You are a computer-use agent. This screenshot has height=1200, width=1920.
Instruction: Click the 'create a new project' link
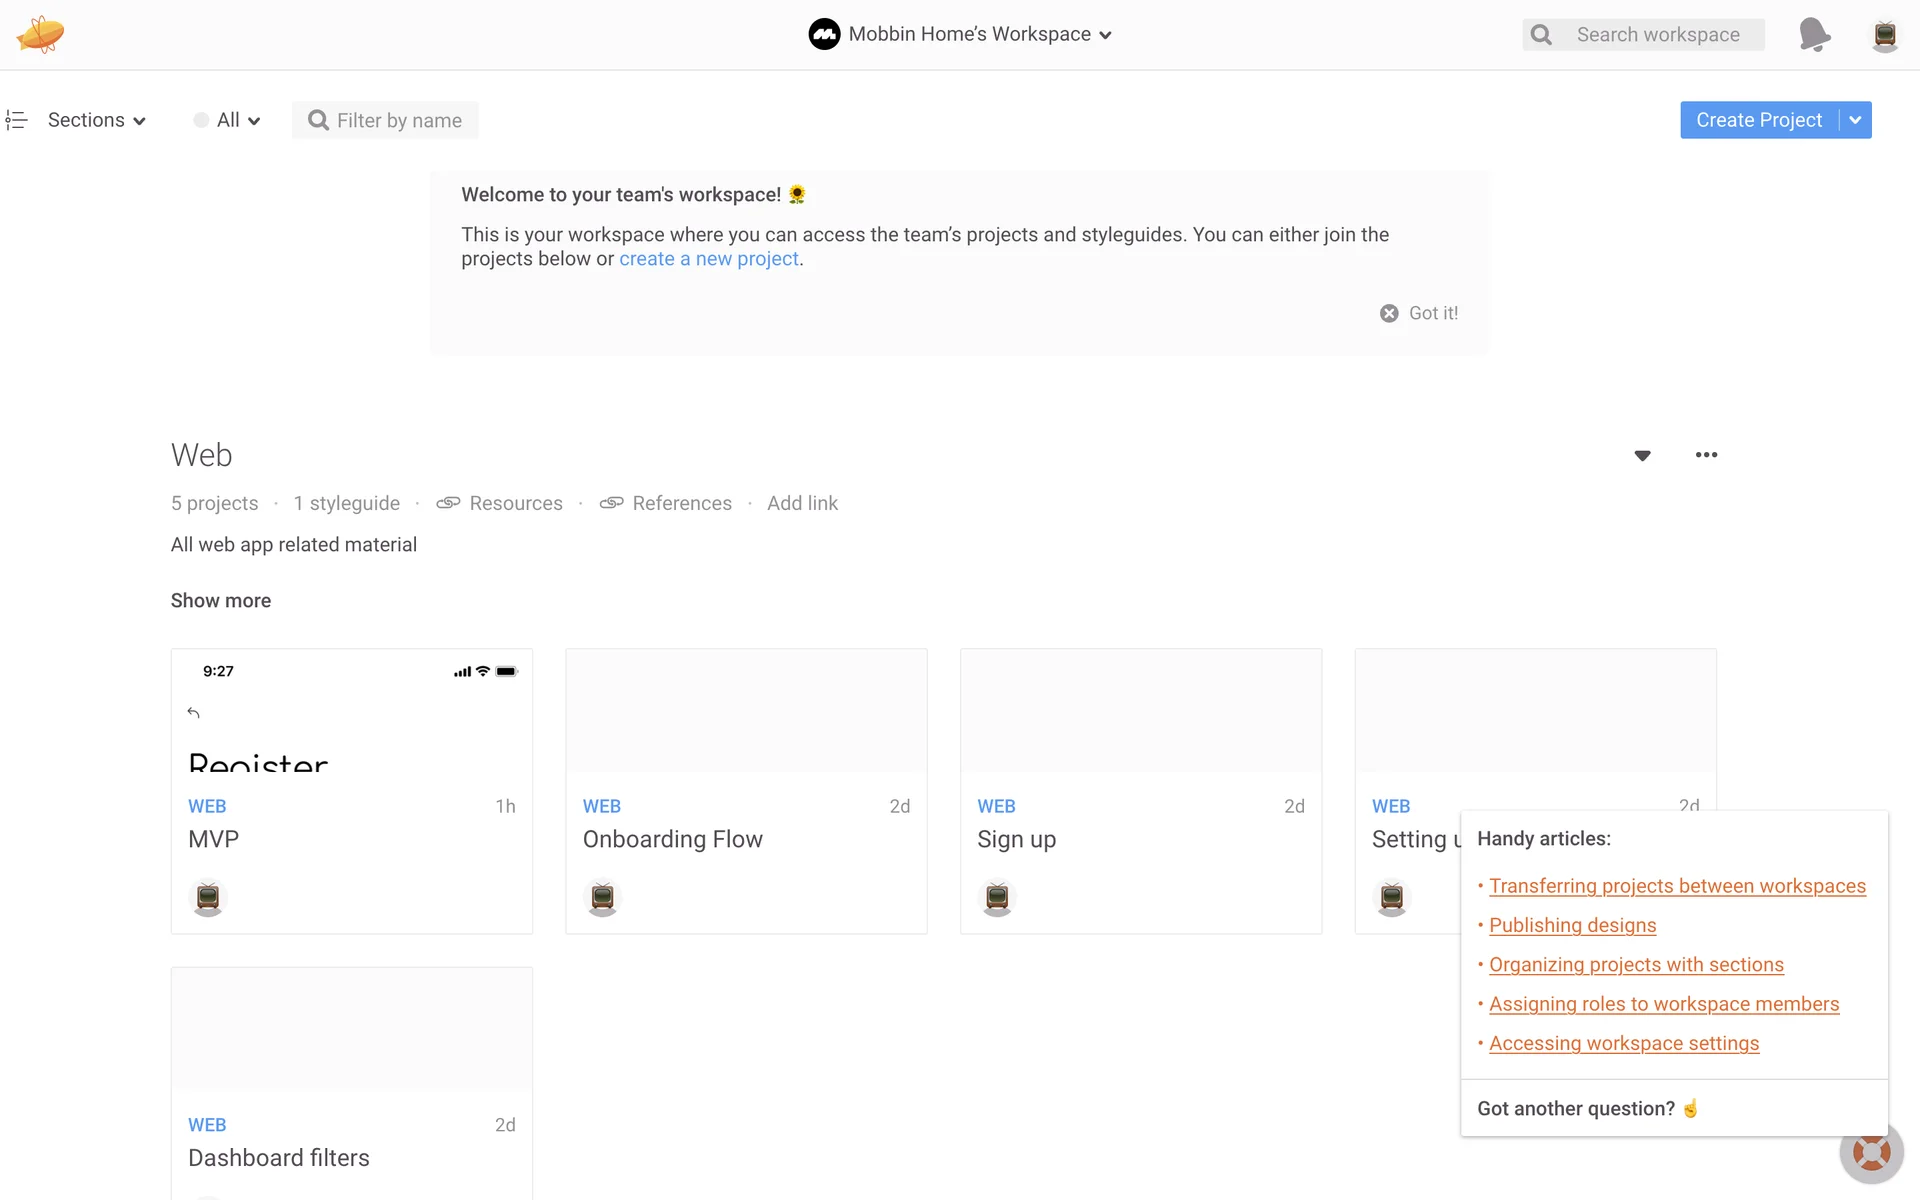(708, 259)
